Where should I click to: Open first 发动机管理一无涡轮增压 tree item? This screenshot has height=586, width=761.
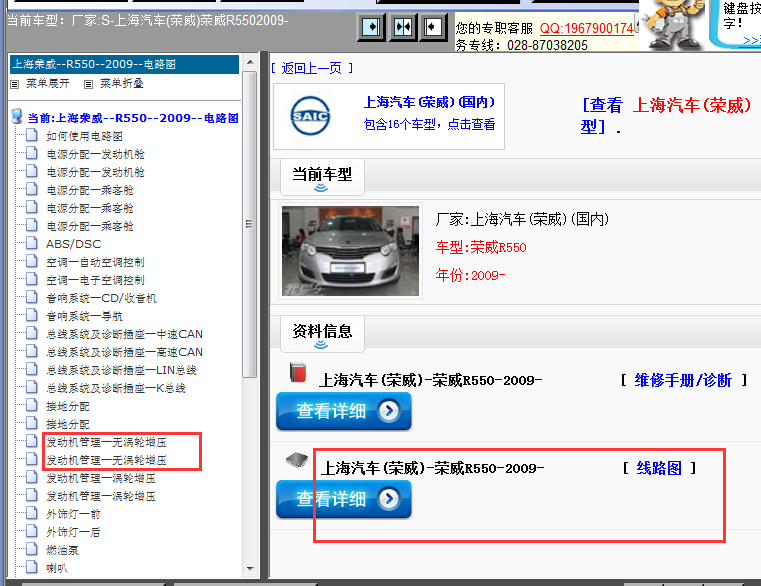106,442
